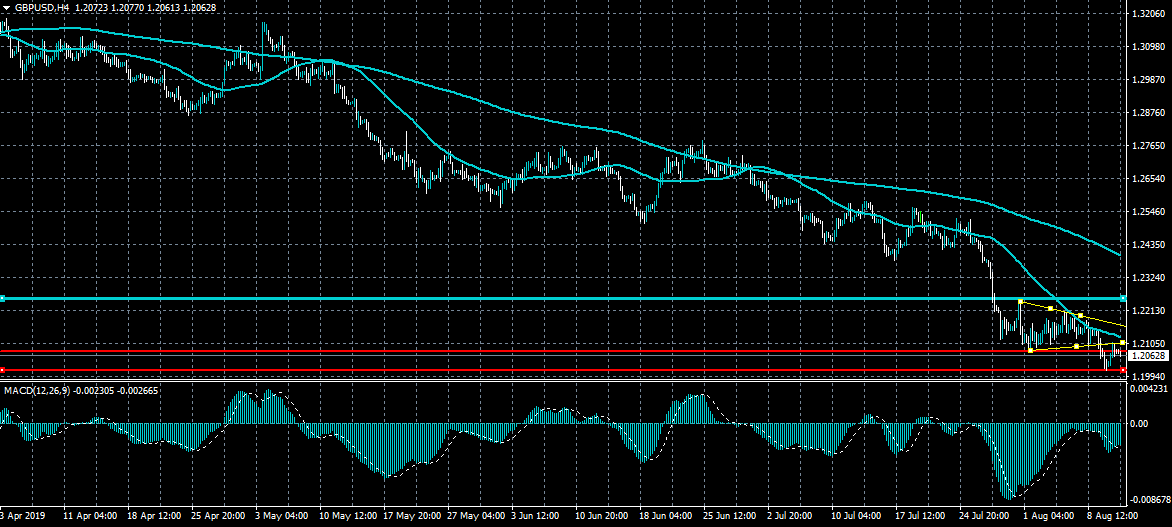Click the 1.27650 price scale label

pos(1147,146)
